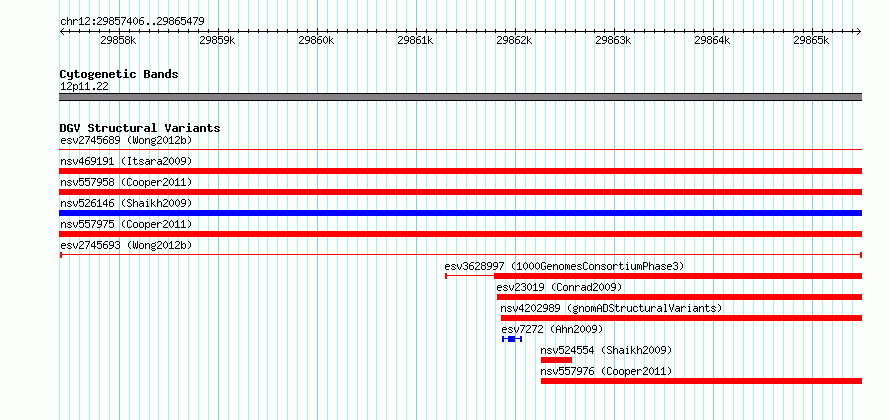Click the blue nsv526146 (Shaikh2009) bar
This screenshot has height=420, width=890.
(461, 213)
